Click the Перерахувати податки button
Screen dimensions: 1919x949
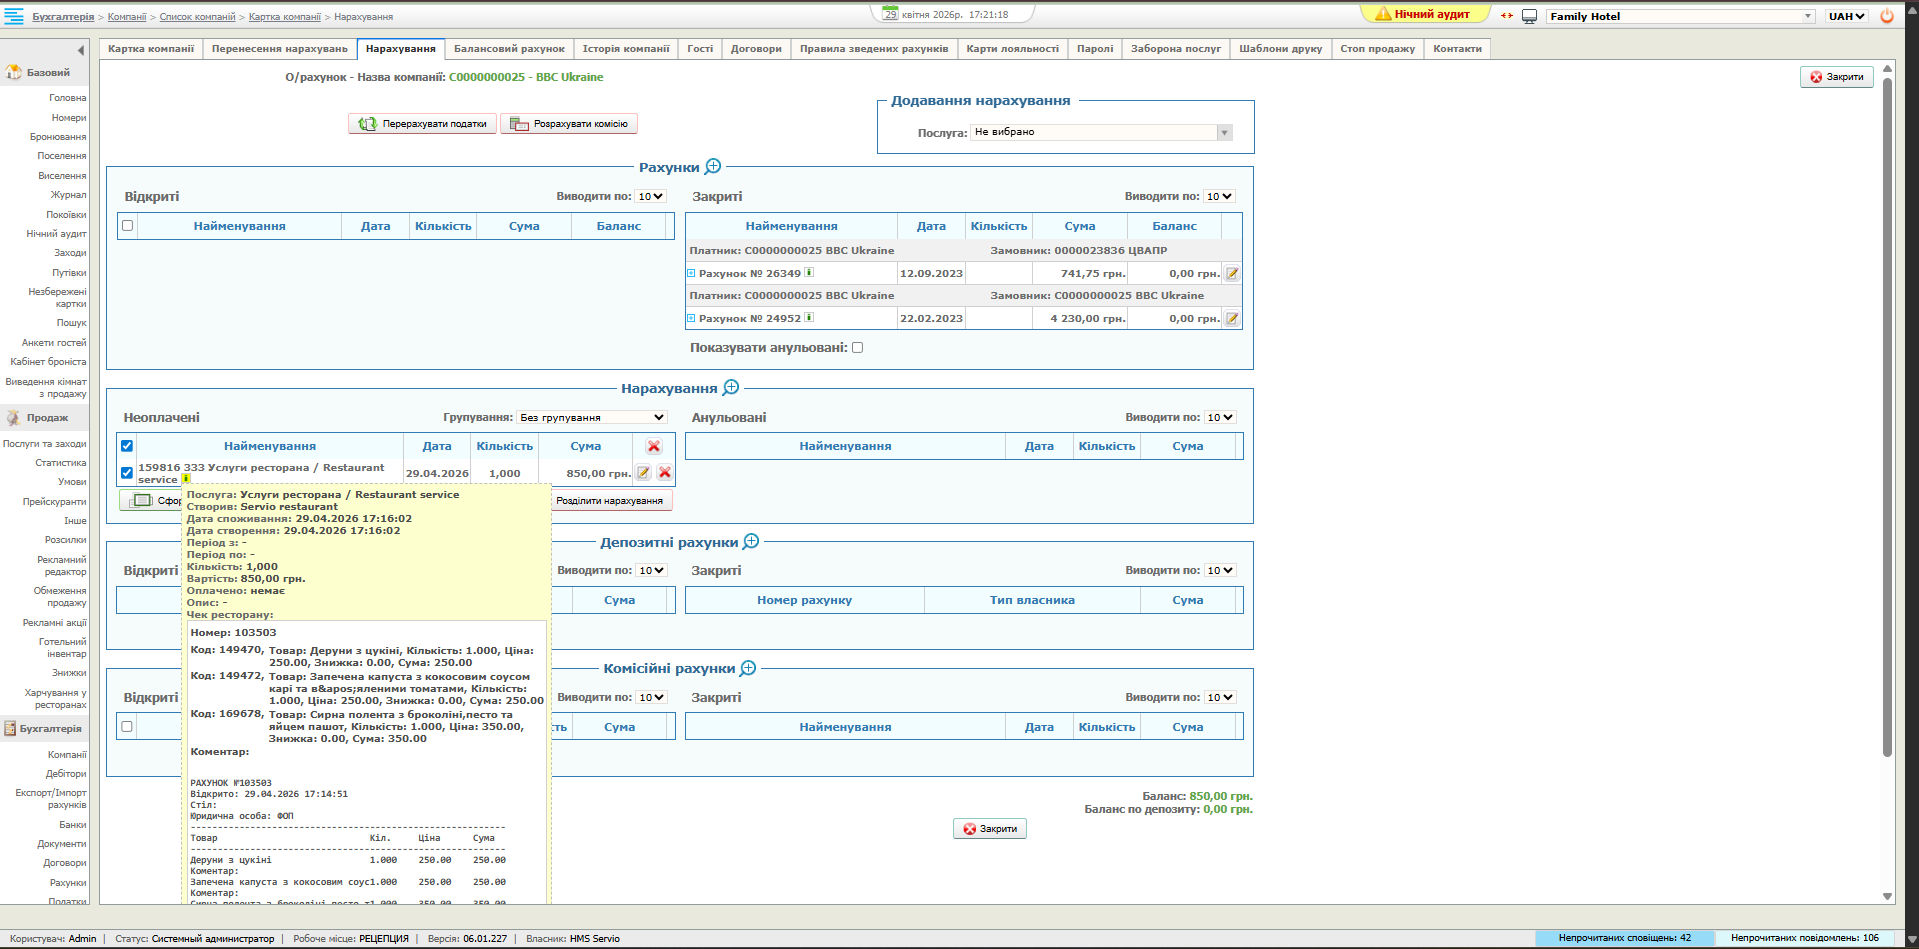click(x=422, y=124)
